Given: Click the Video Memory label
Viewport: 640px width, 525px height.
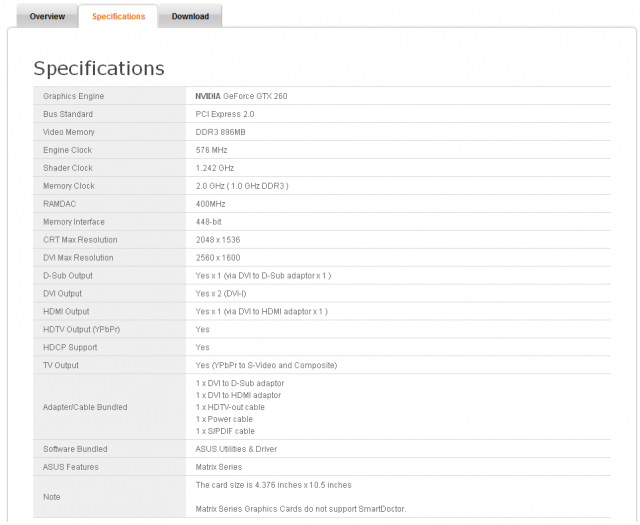Looking at the screenshot, I should (x=69, y=132).
